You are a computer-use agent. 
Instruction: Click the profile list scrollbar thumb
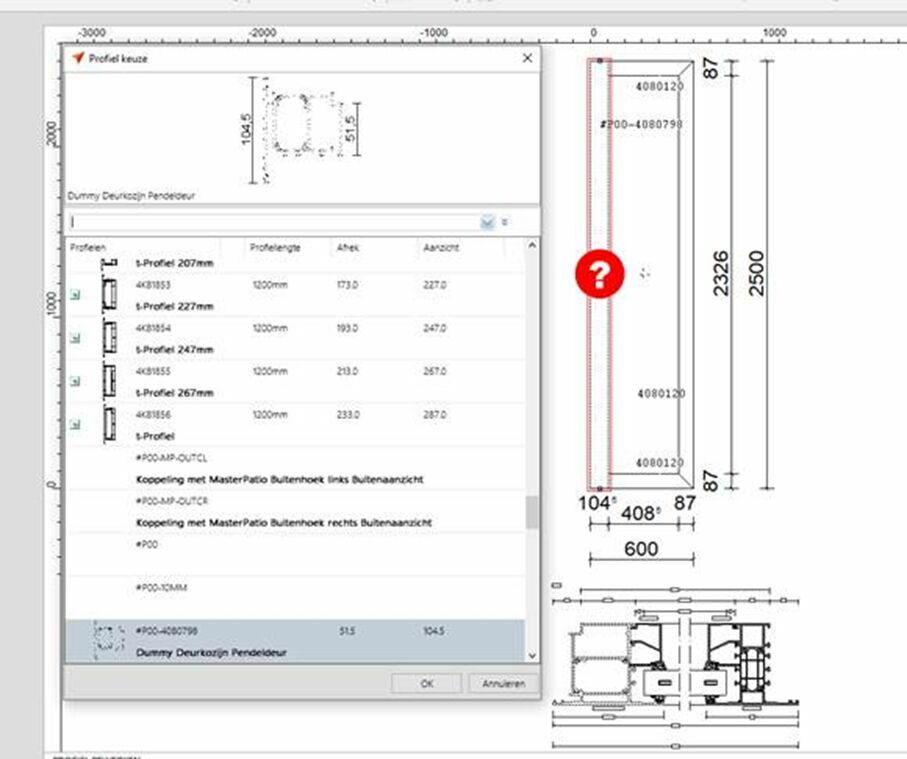[x=532, y=512]
